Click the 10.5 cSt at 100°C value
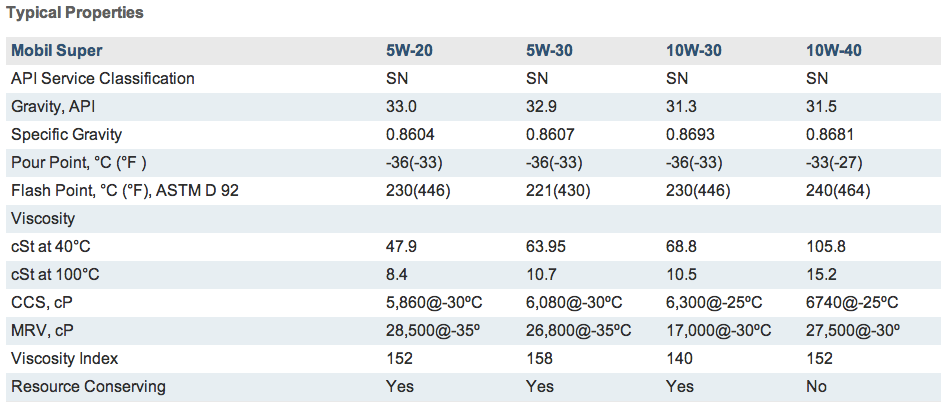 (681, 275)
